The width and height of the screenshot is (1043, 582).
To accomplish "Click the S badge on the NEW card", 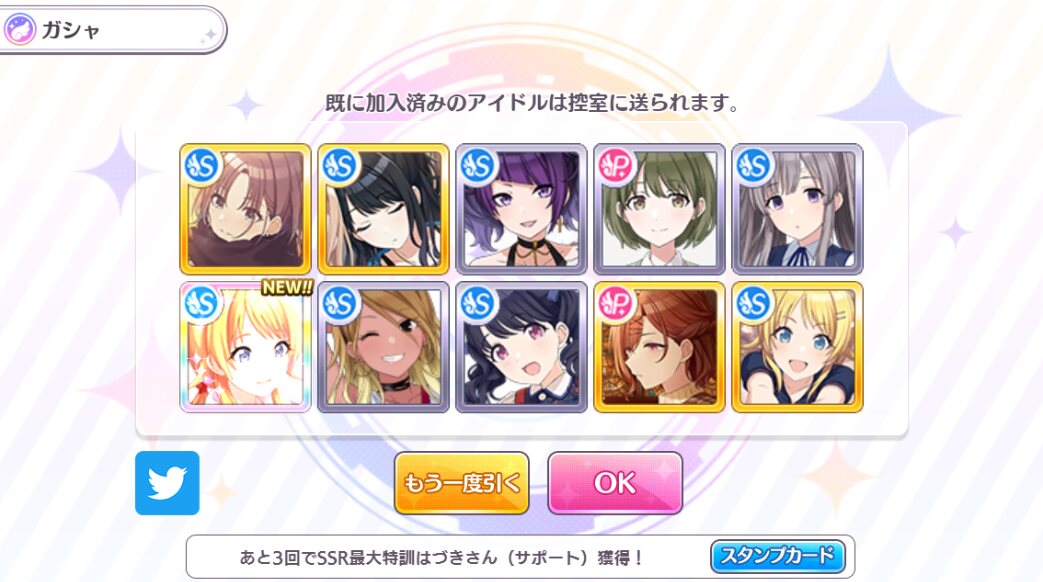I will (202, 303).
